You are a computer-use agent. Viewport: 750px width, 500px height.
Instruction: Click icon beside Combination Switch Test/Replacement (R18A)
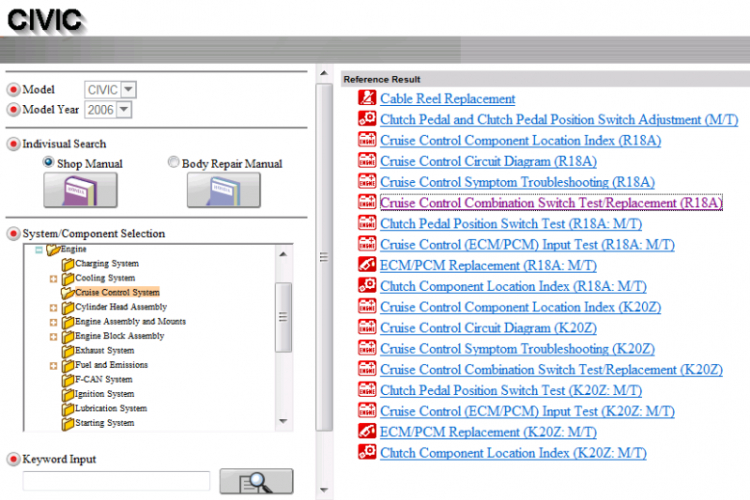(367, 202)
